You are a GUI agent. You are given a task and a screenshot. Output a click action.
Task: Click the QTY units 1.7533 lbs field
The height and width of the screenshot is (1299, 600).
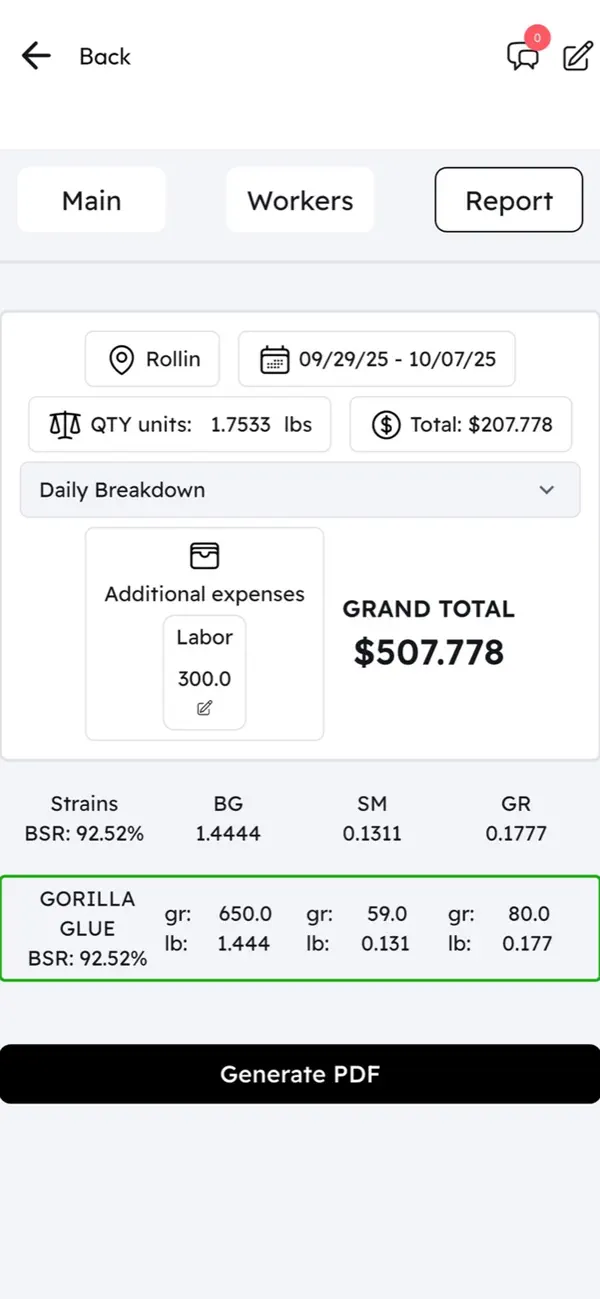tap(179, 424)
